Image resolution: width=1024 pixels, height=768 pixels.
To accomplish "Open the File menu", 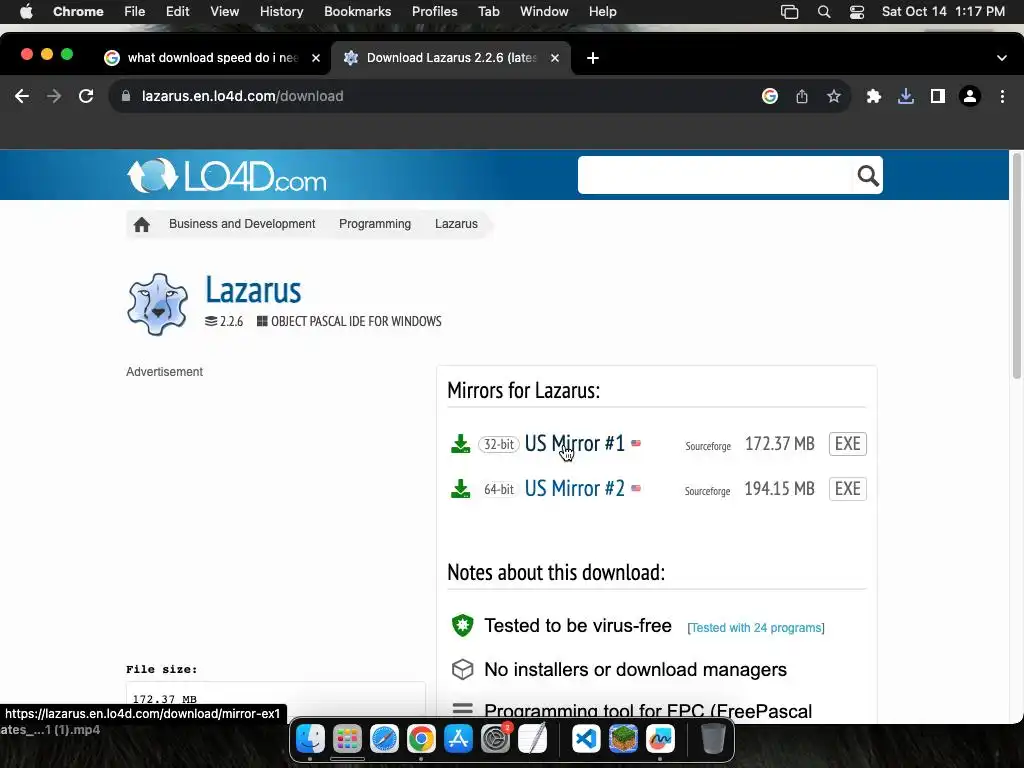I will click(135, 12).
